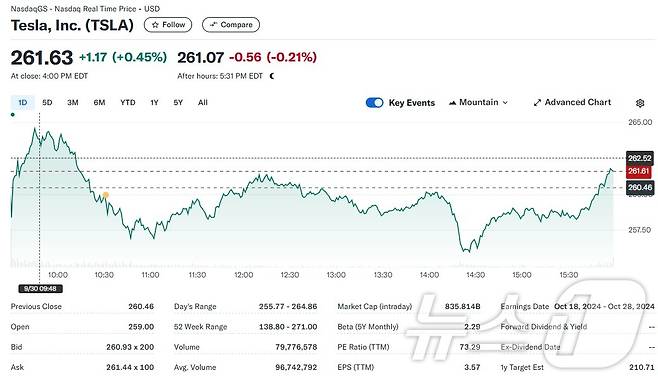Click the Day's Range value 255.77 - 264.86
The width and height of the screenshot is (658, 380).
click(288, 306)
